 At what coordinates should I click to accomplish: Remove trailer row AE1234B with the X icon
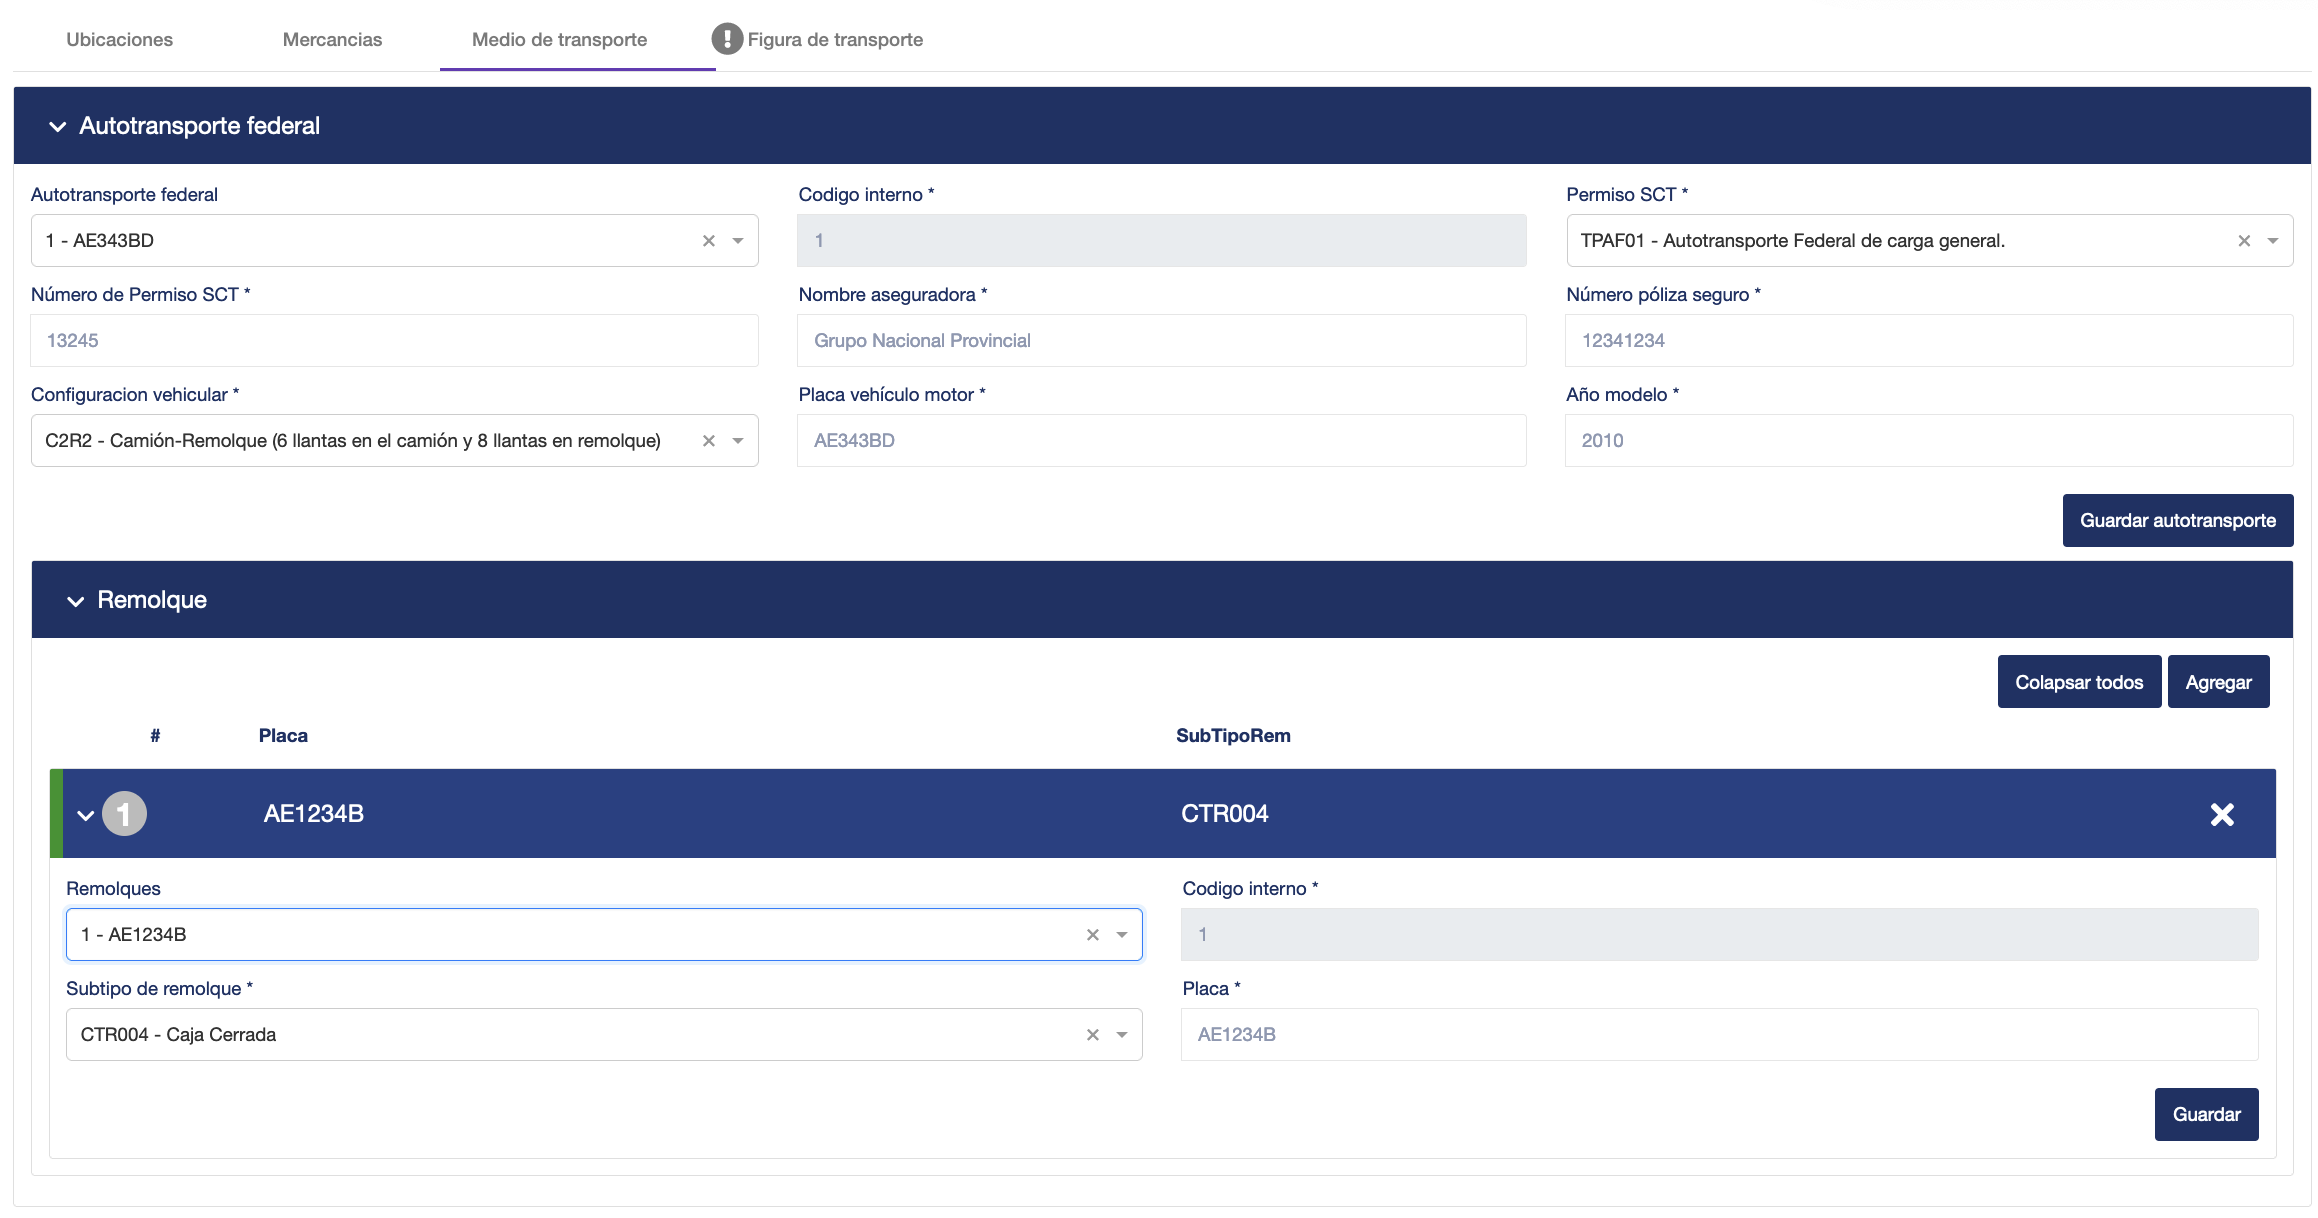click(x=2222, y=814)
